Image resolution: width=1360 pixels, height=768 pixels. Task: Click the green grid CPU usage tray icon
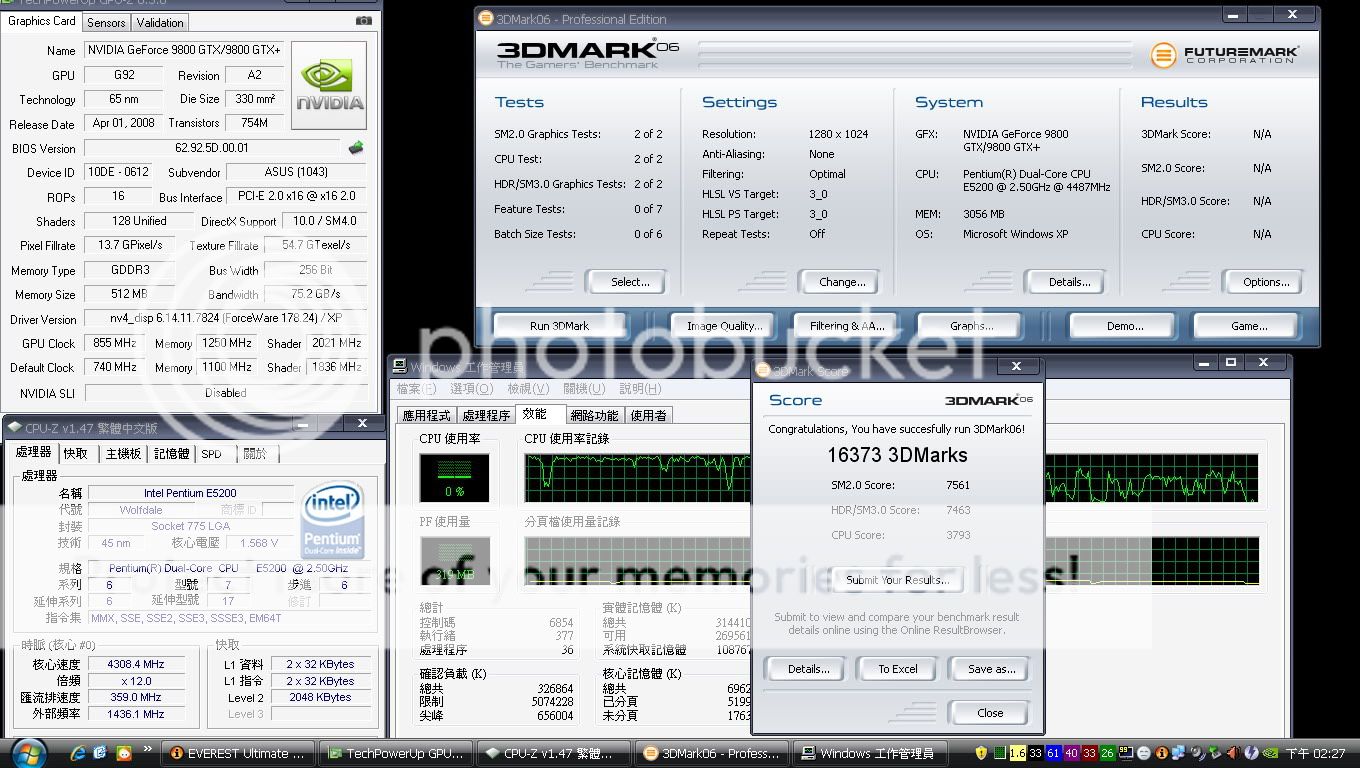tap(1000, 752)
